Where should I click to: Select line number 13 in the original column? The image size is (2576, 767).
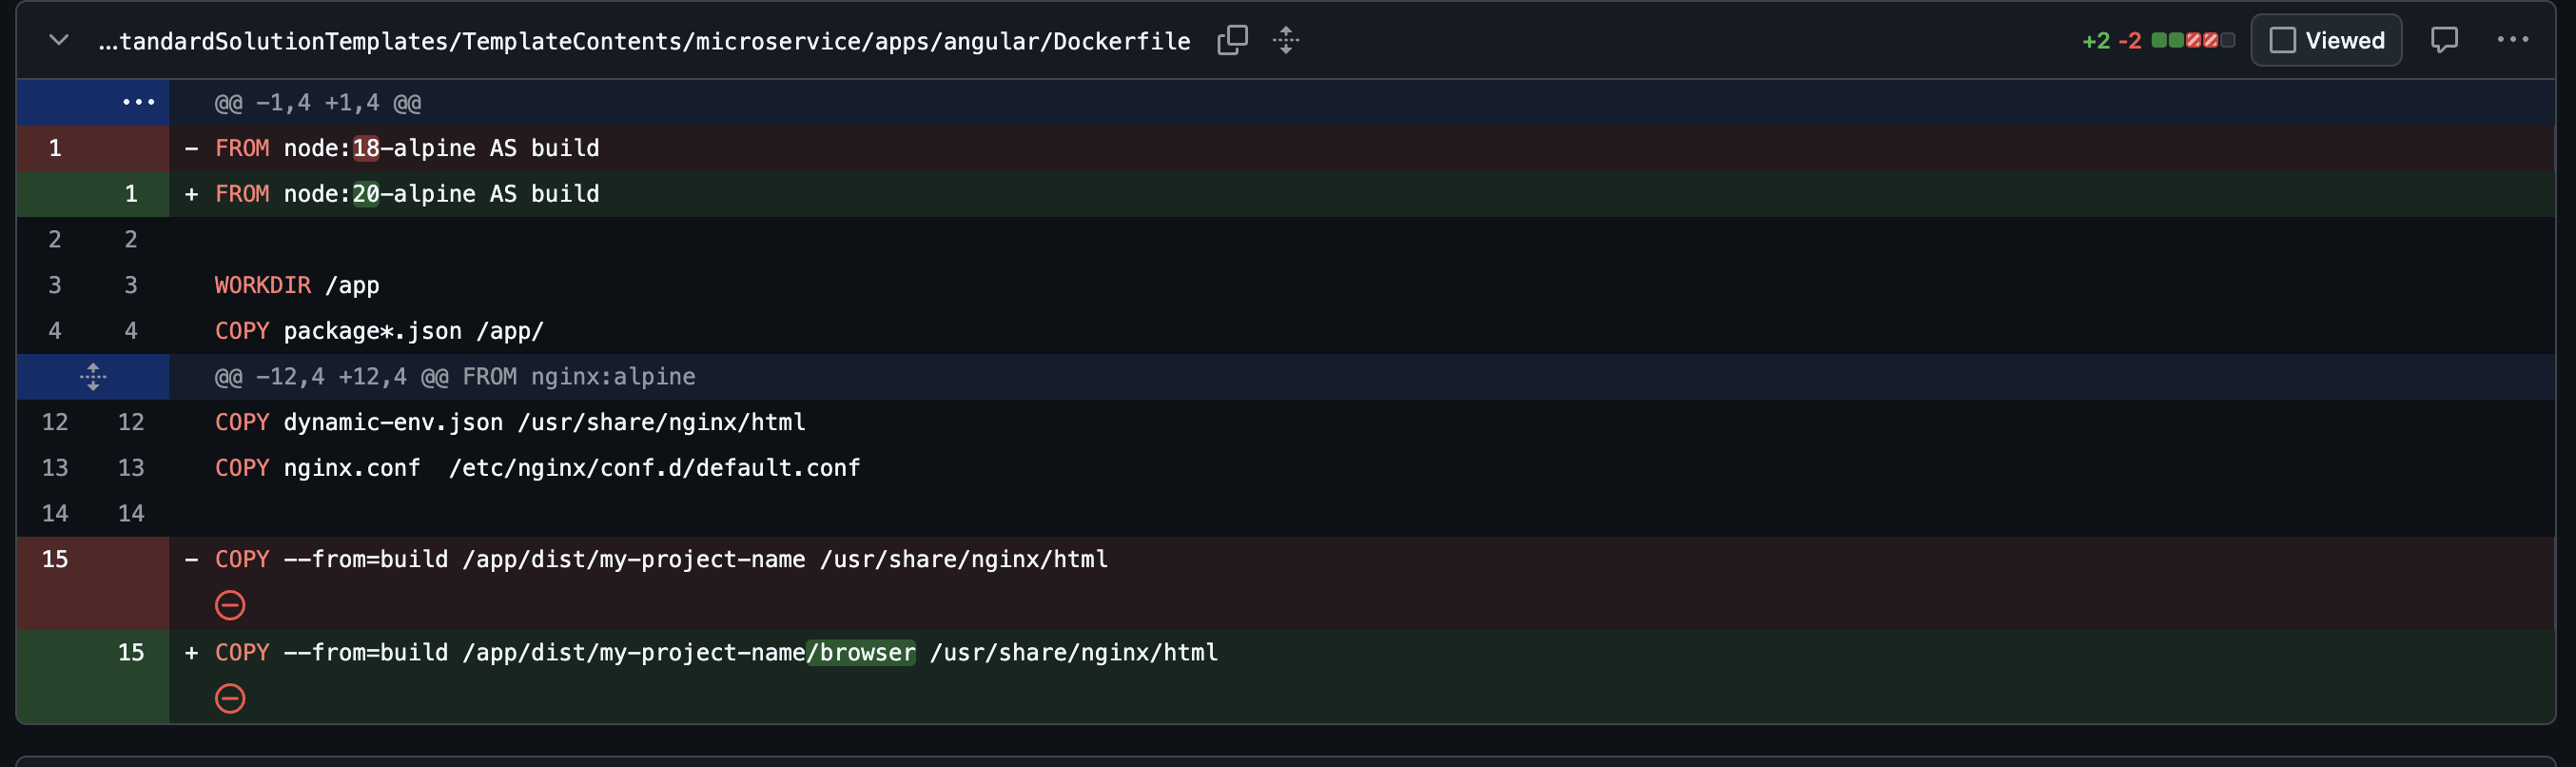point(55,468)
